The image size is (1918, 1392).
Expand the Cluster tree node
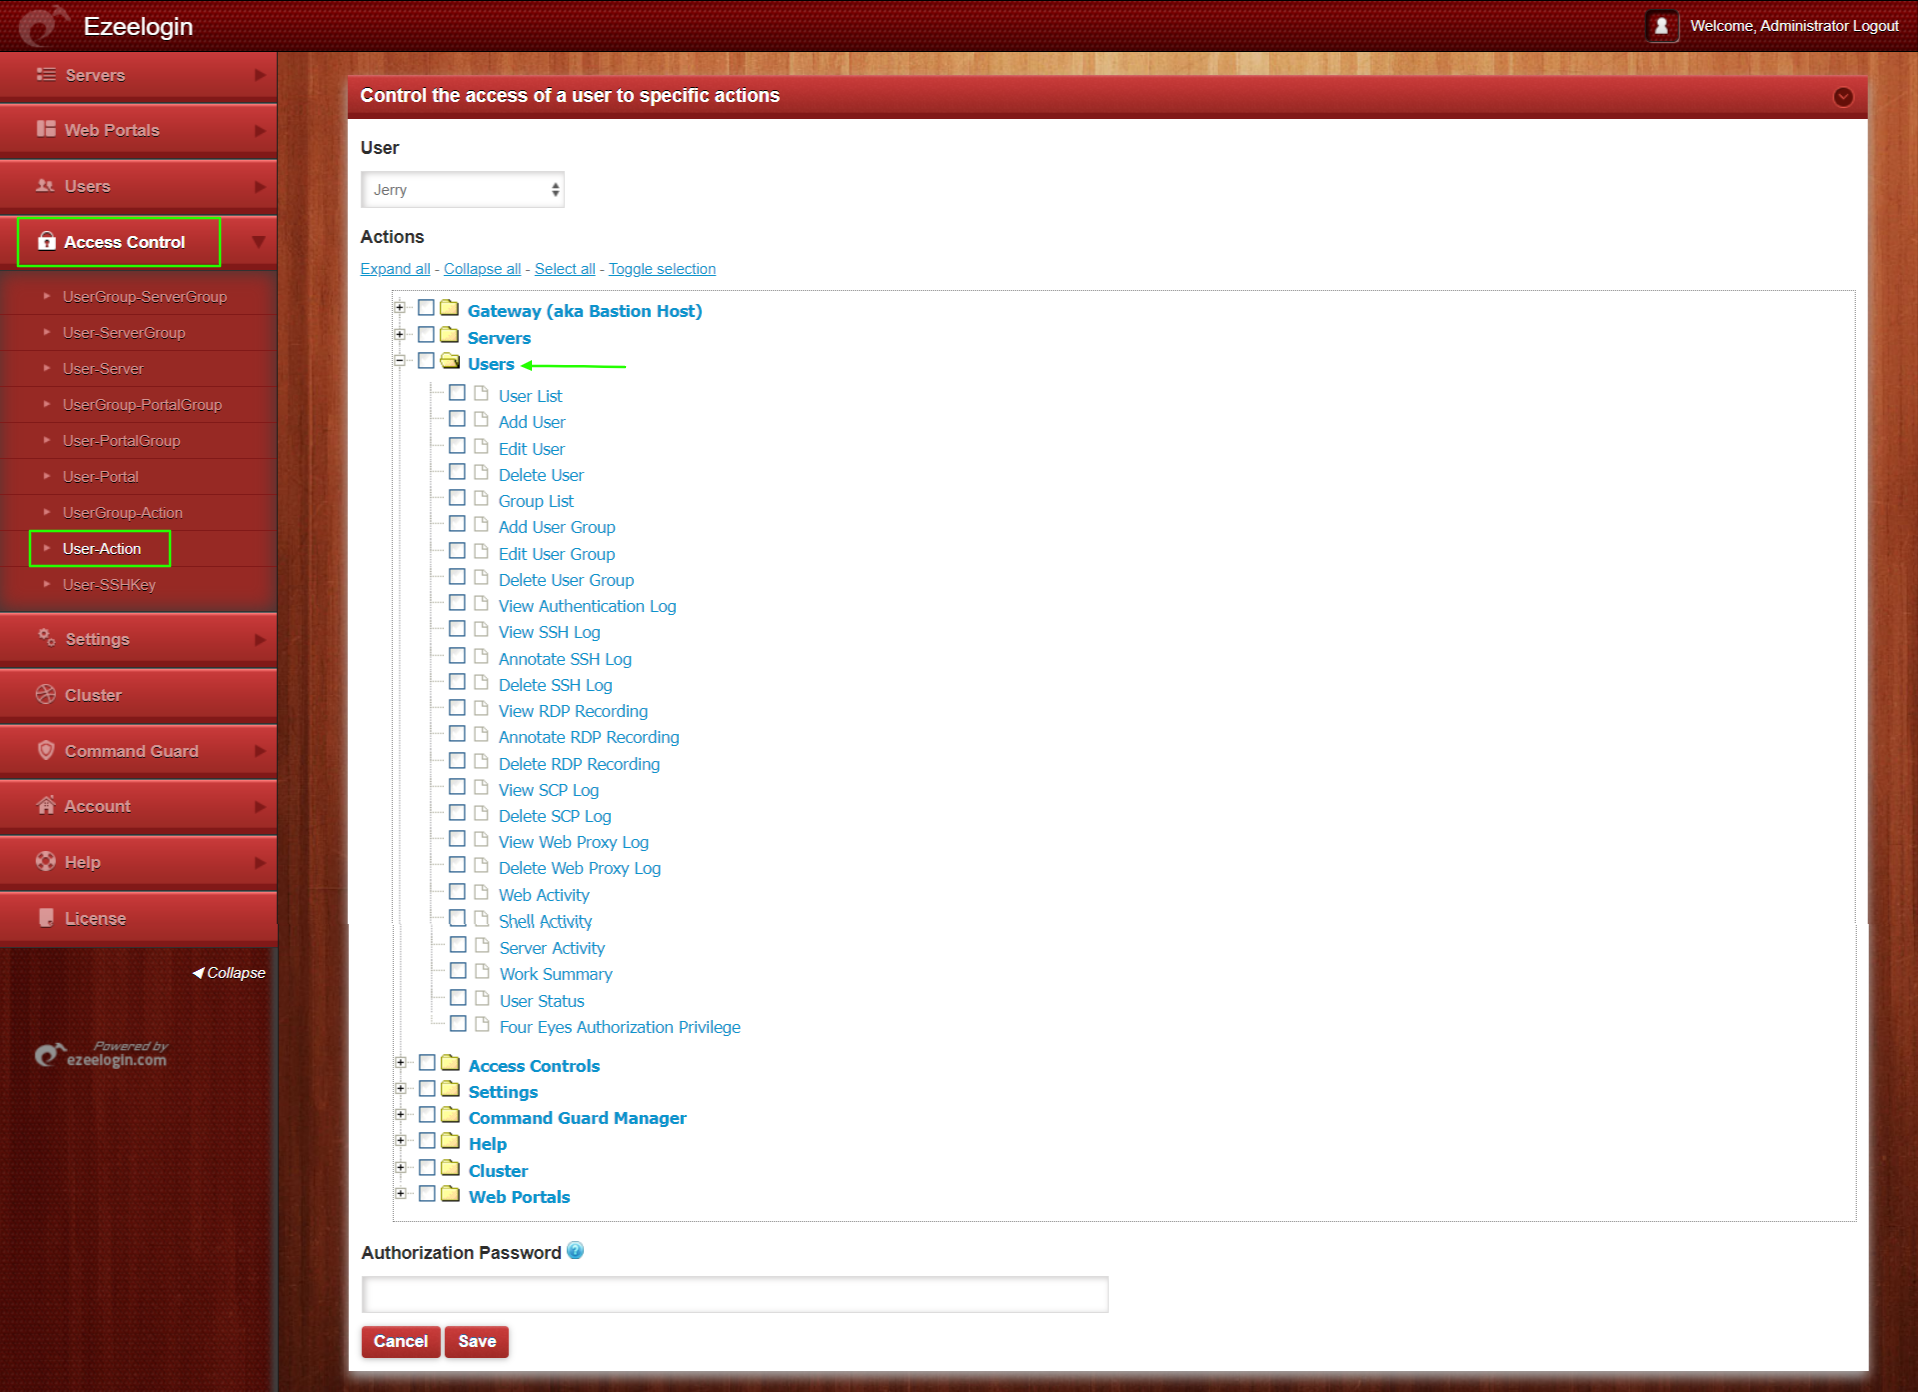click(x=401, y=1168)
